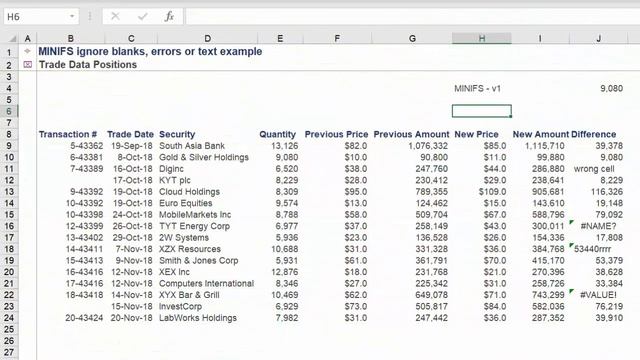The image size is (640, 360).
Task: Click the 'Quantity' column heading
Action: click(278, 134)
